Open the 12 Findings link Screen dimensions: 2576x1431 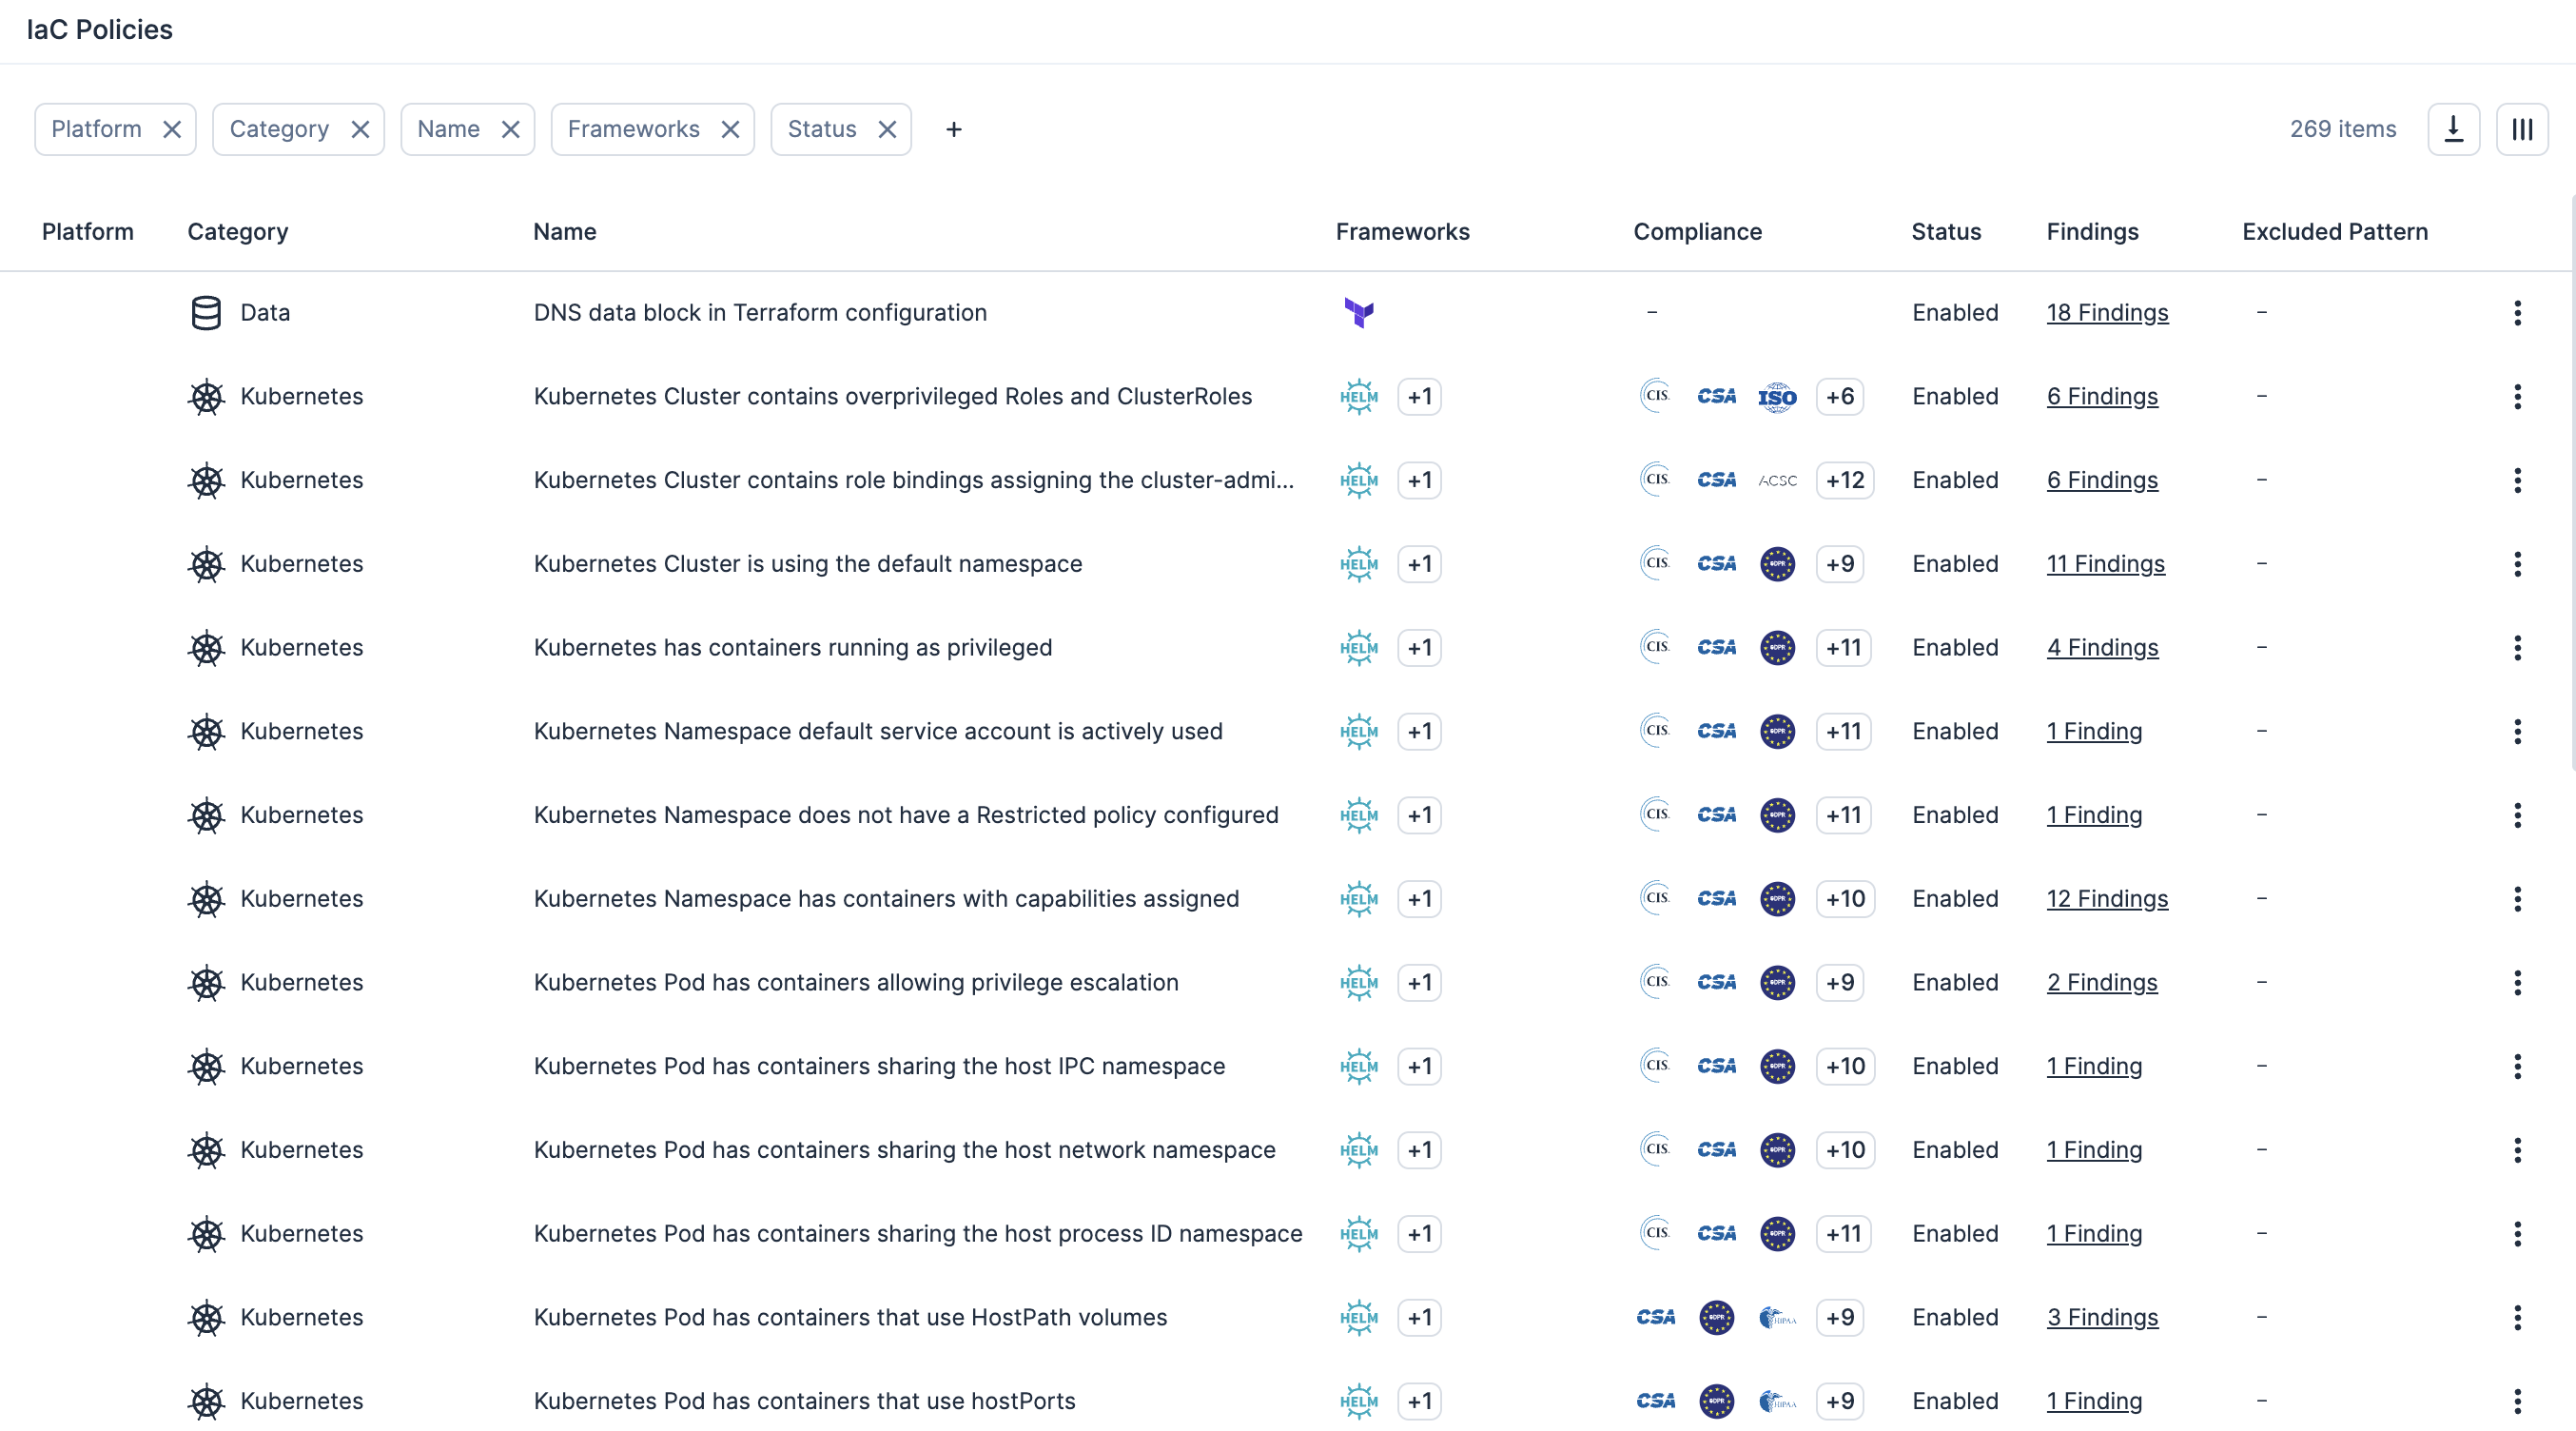[2107, 899]
